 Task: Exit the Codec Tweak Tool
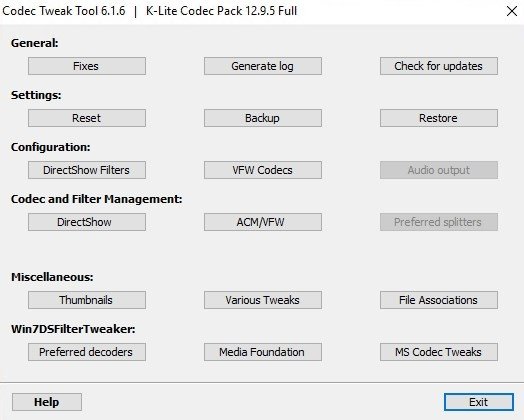tap(479, 402)
